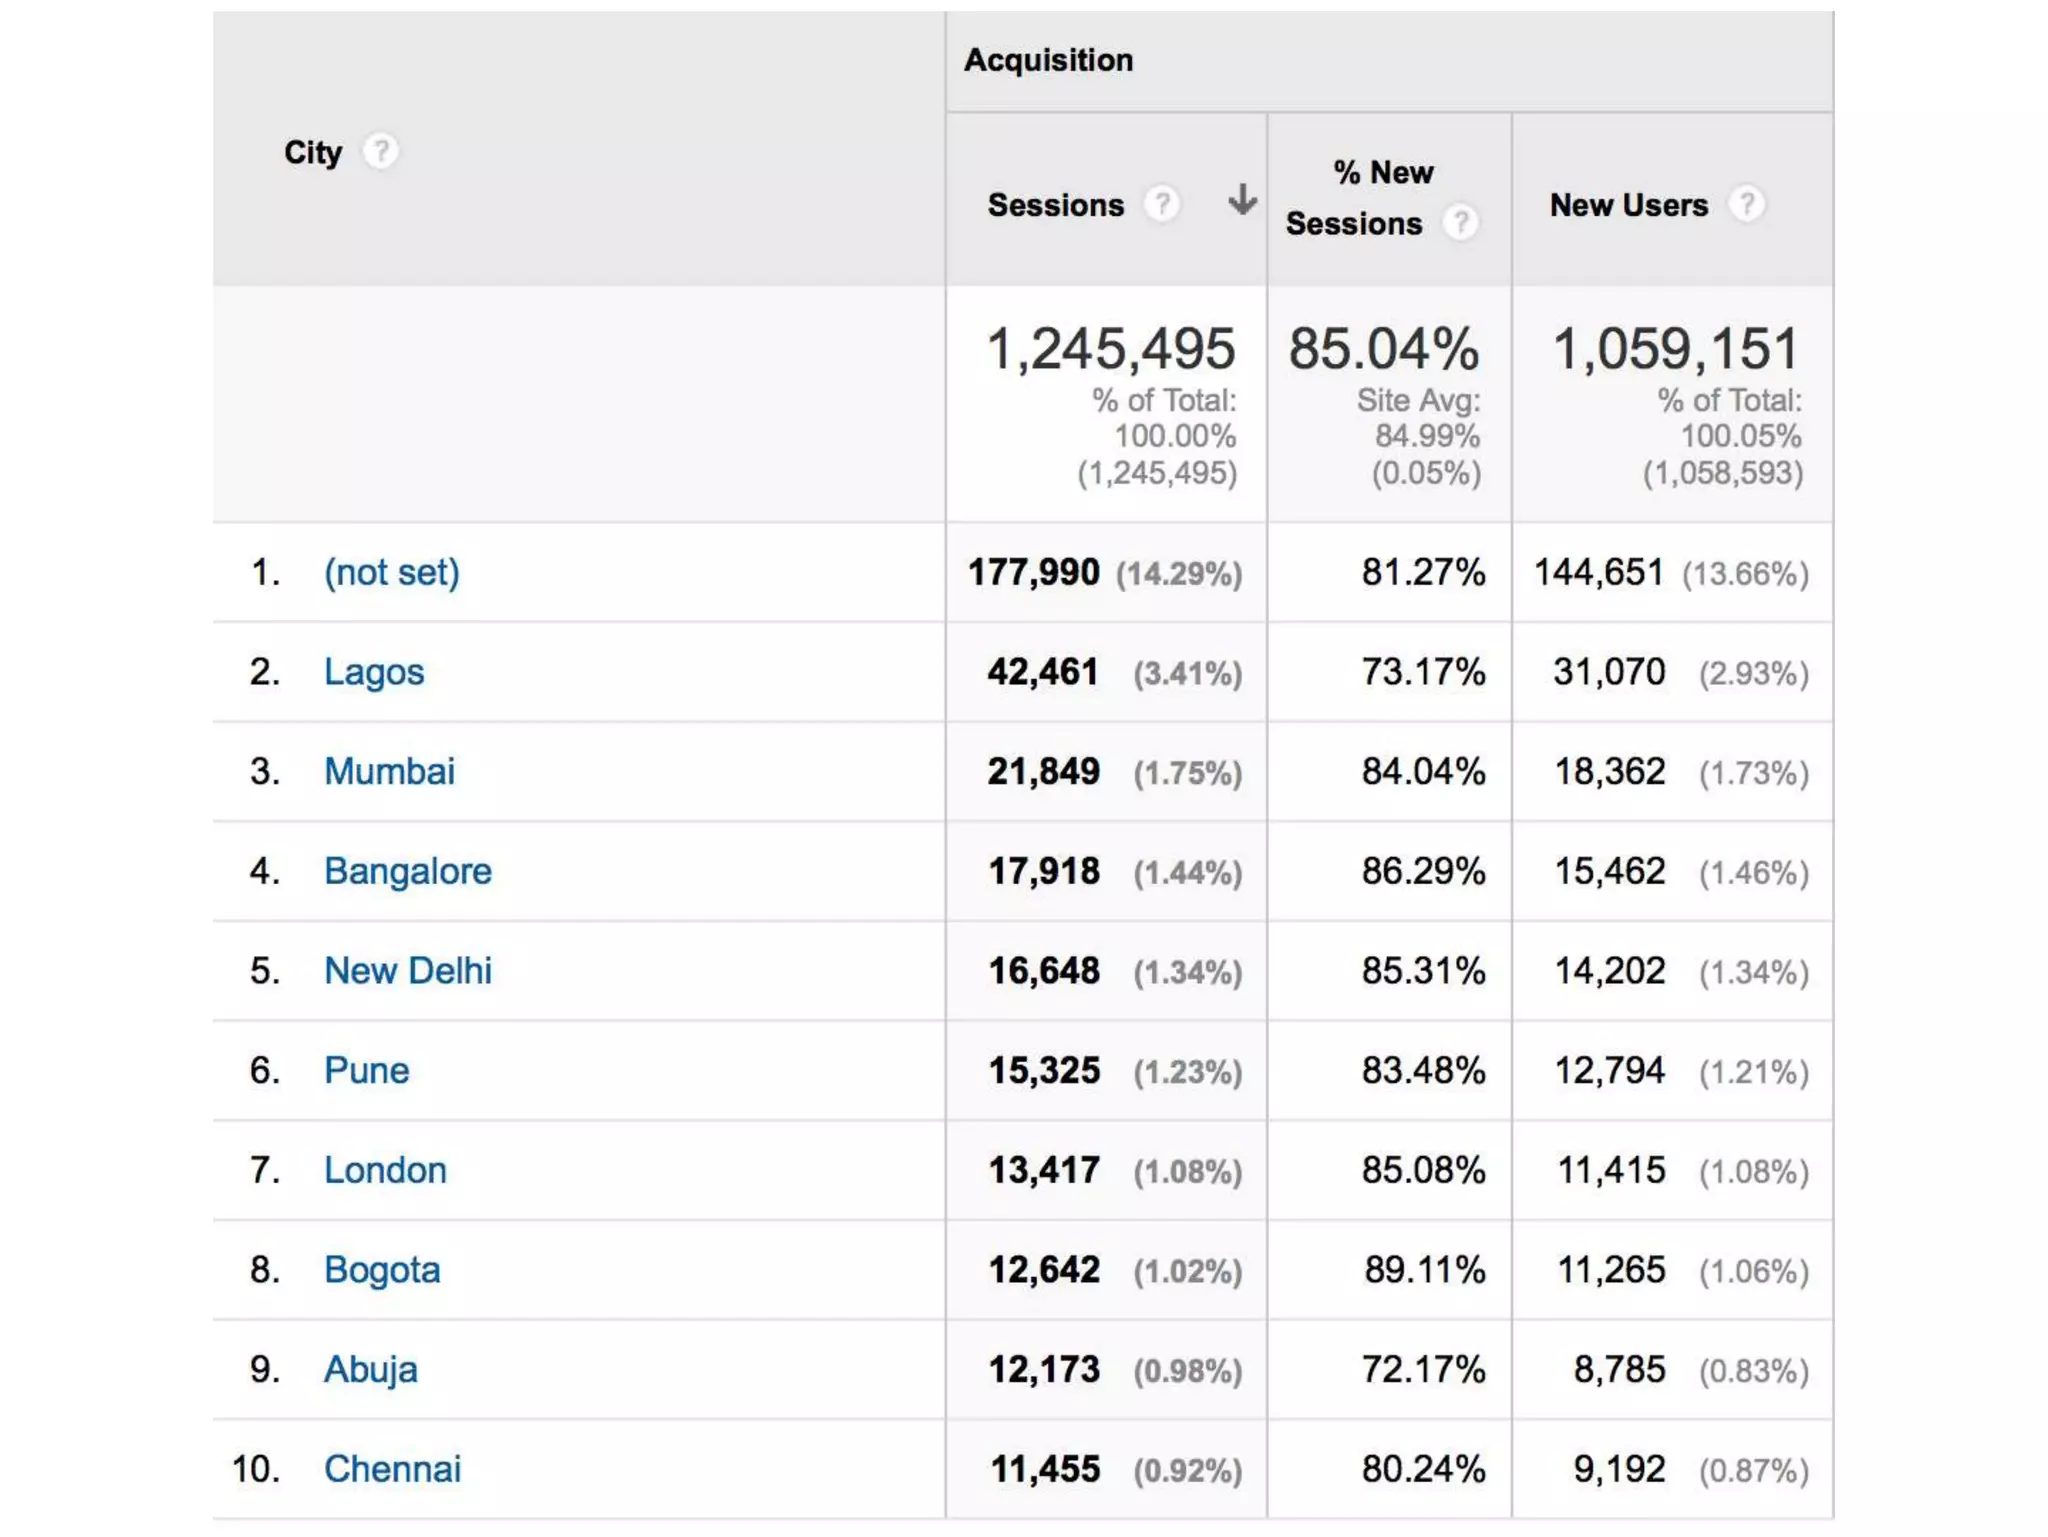The width and height of the screenshot is (2048, 1537).
Task: Open the (not set) city link
Action: coord(391,572)
